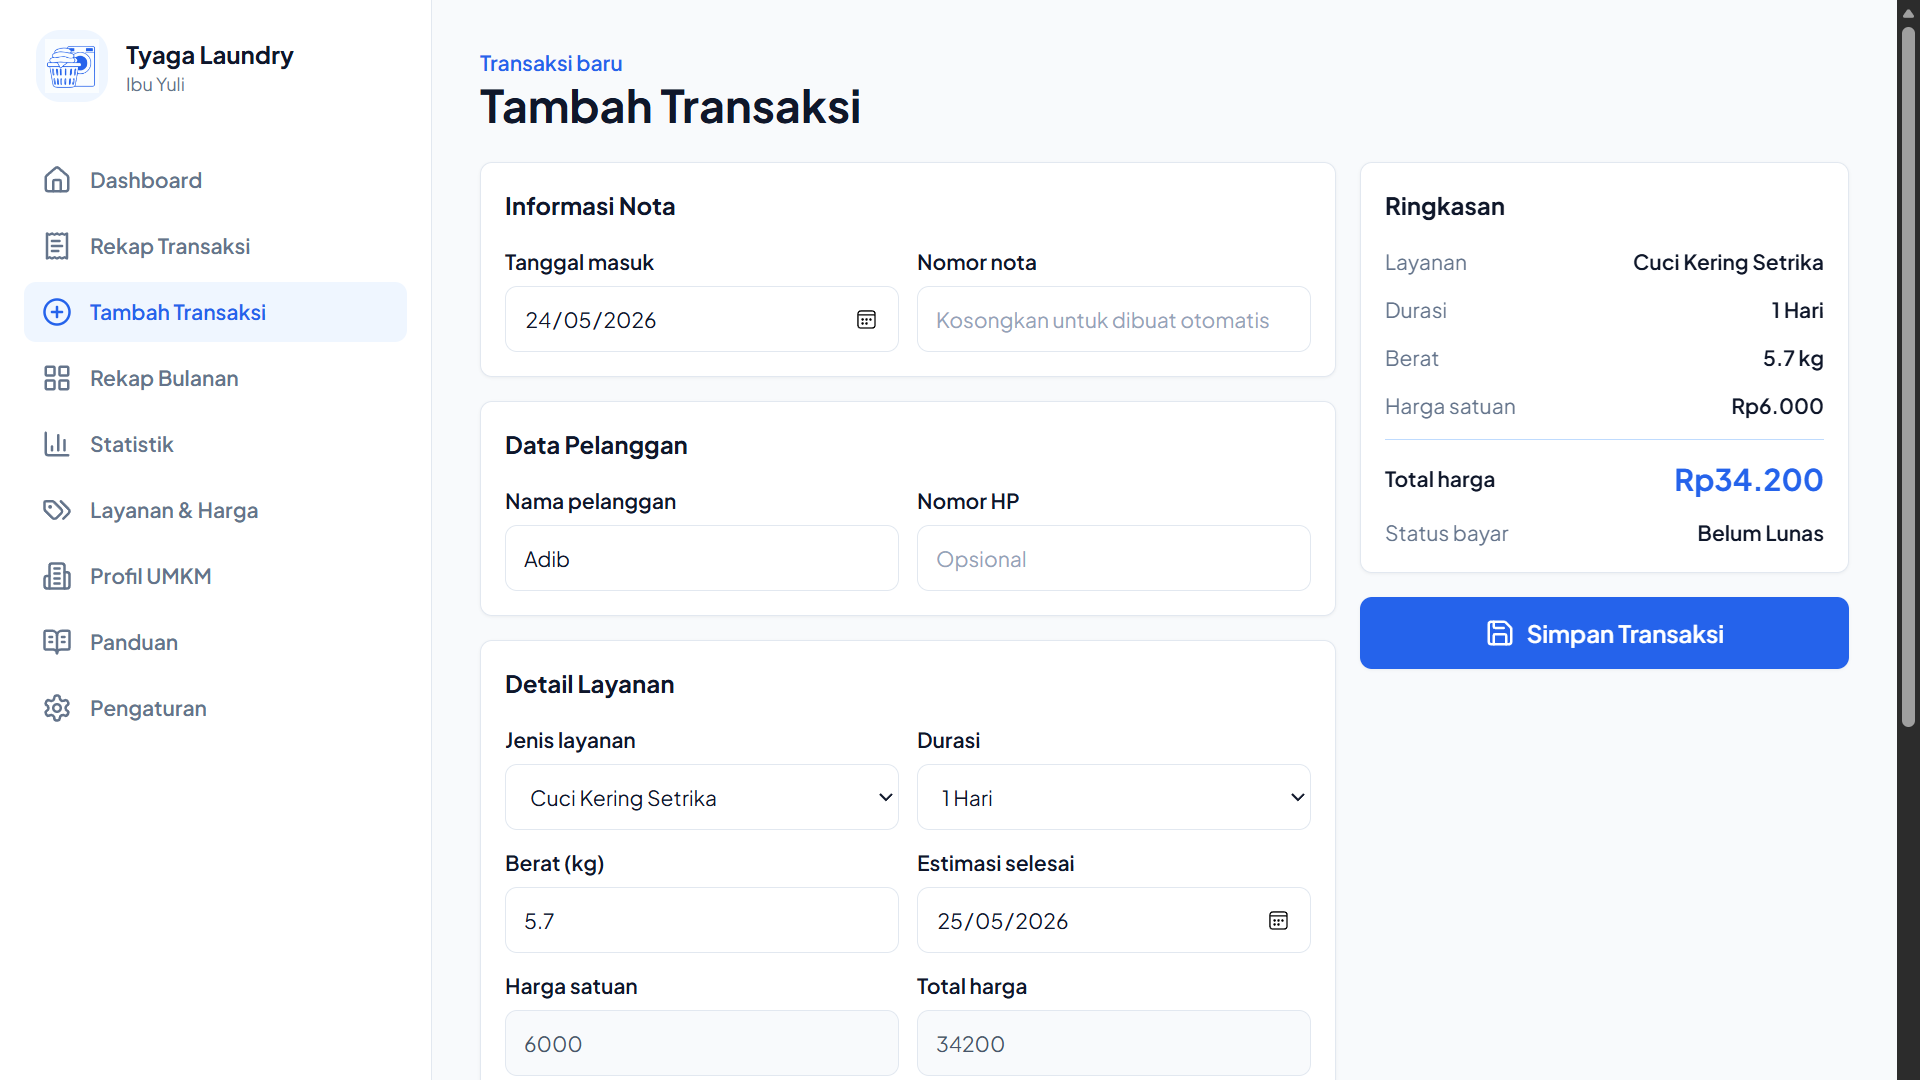Click the save disk icon on Simpan Transaksi

[1499, 633]
